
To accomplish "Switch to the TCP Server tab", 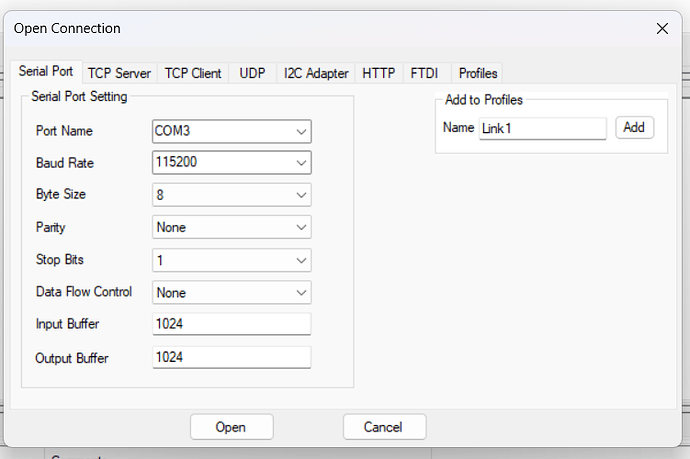I will coord(119,73).
